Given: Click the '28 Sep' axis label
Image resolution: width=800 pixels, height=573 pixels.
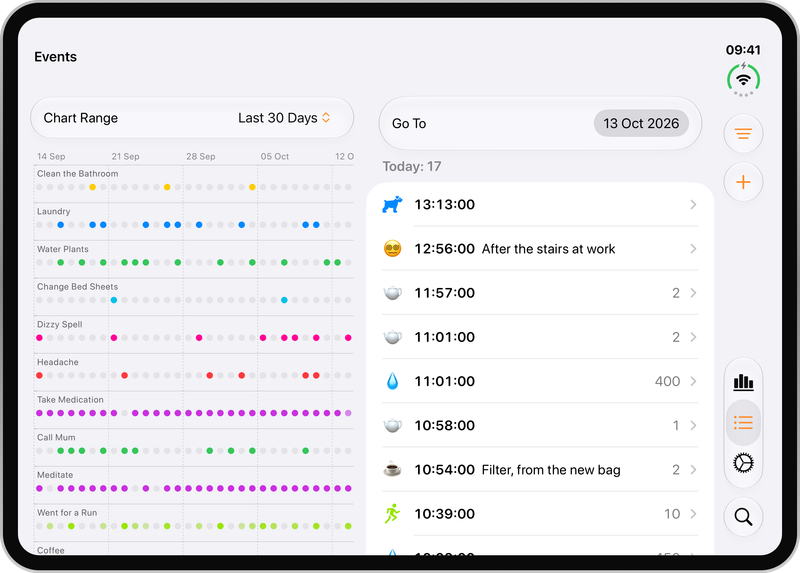Looking at the screenshot, I should coord(201,156).
